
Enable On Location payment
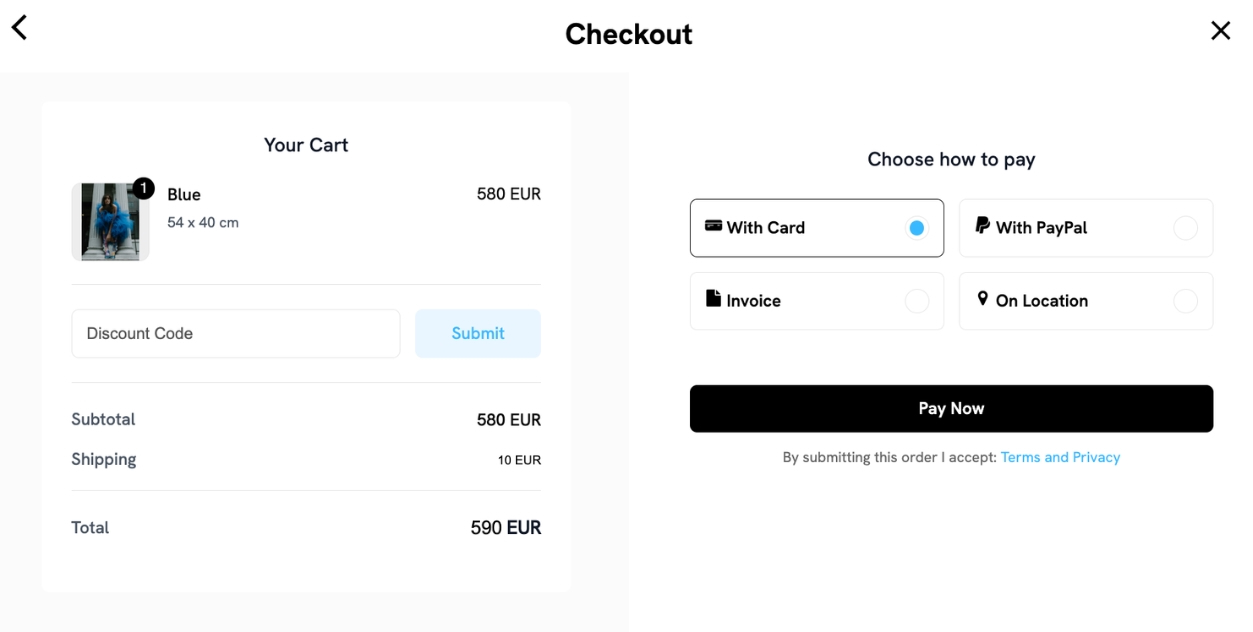click(x=1086, y=300)
